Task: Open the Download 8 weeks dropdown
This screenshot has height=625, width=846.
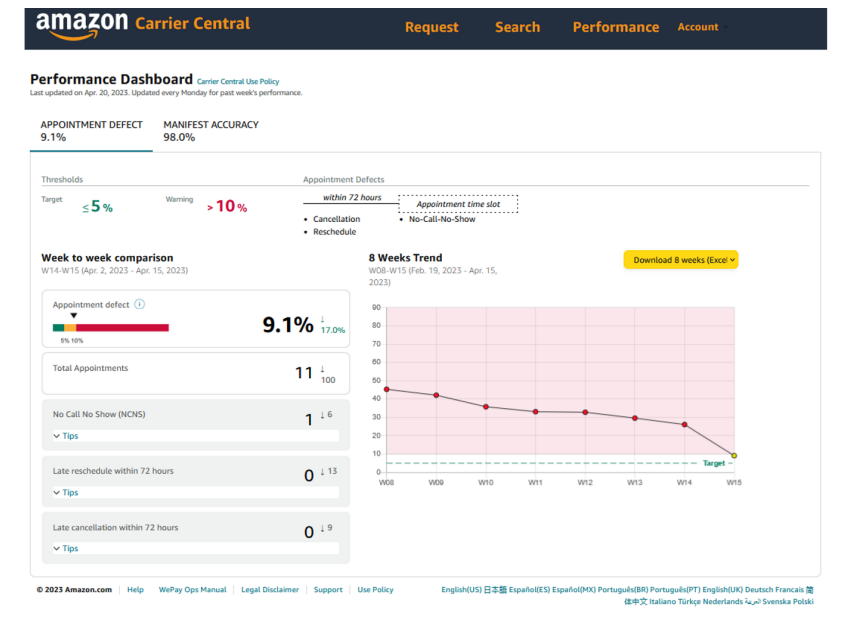Action: click(x=680, y=260)
